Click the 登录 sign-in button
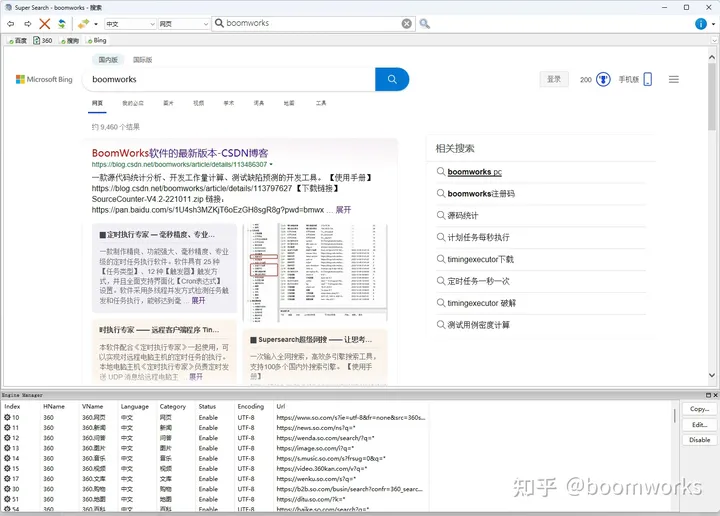Viewport: 720px width, 516px height. (554, 79)
